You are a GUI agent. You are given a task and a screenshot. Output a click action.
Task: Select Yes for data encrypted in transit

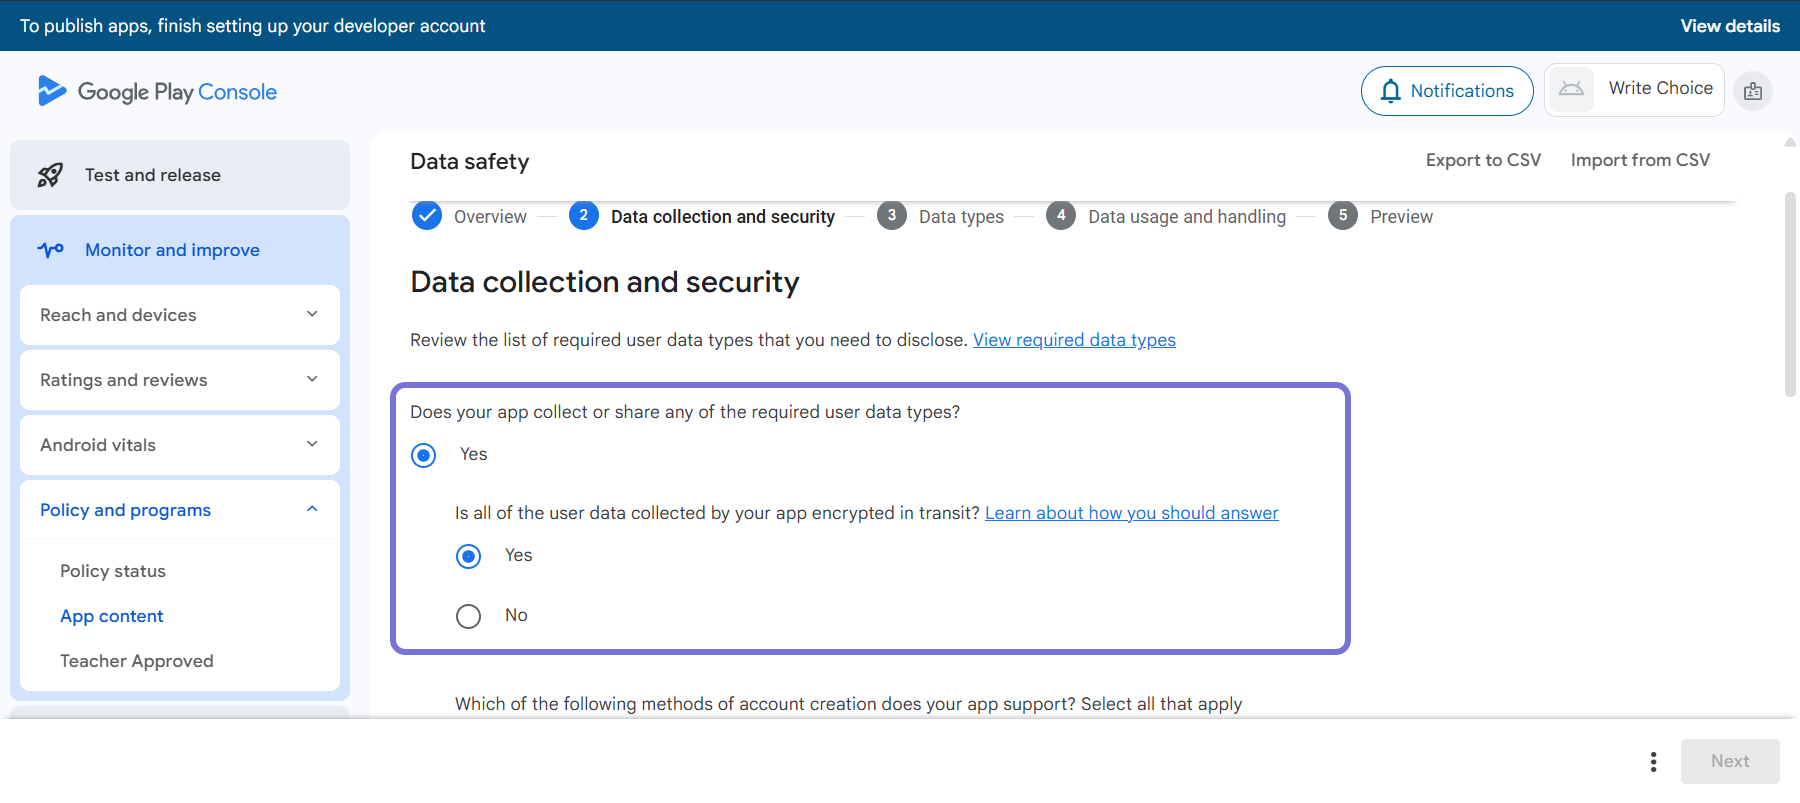coord(468,556)
